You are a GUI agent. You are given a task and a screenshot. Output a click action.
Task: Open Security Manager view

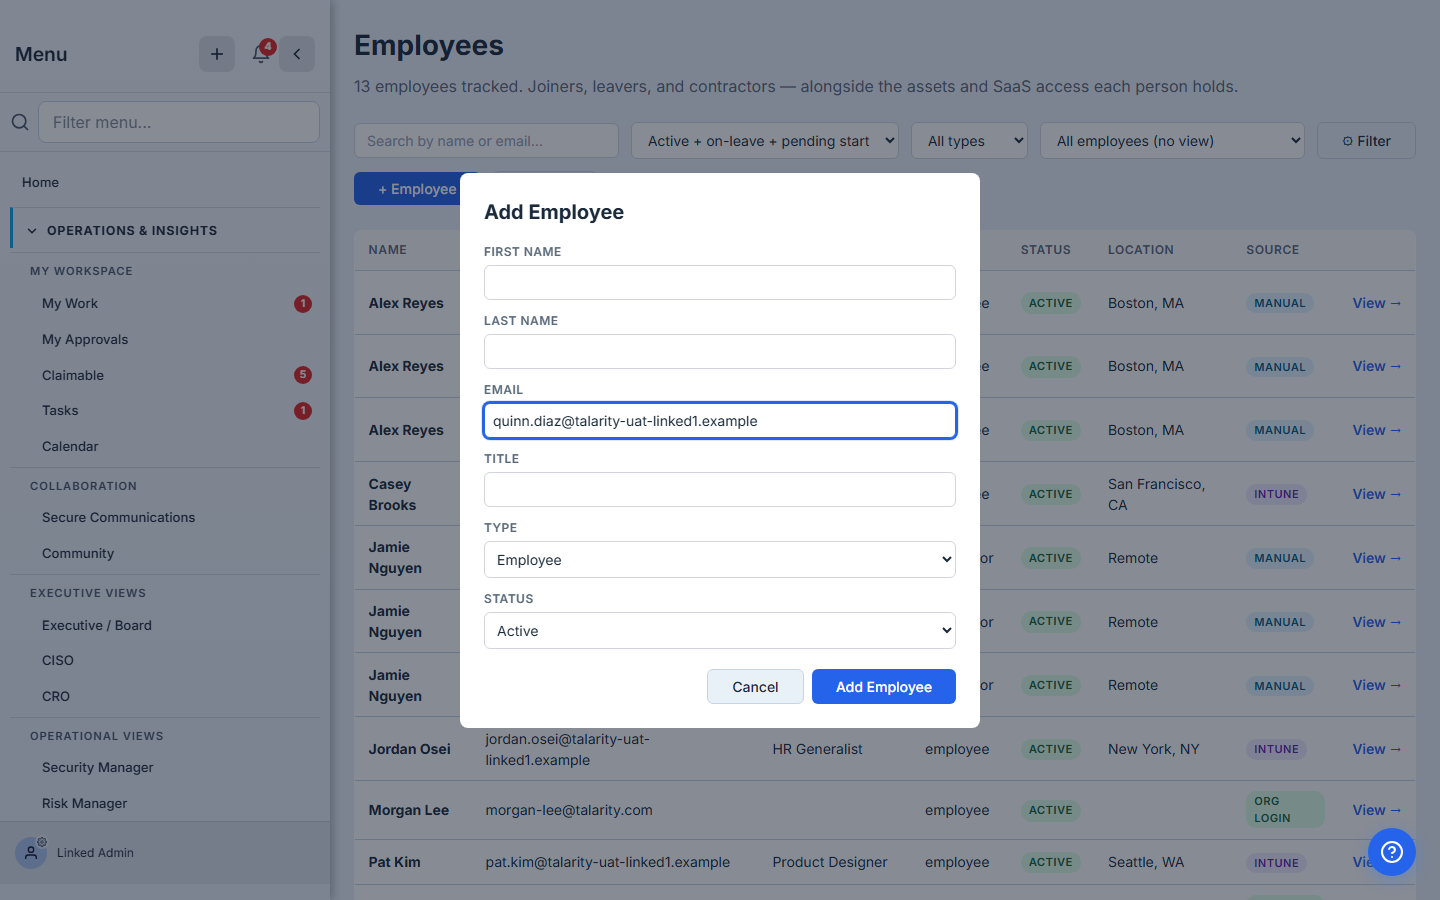click(x=98, y=768)
